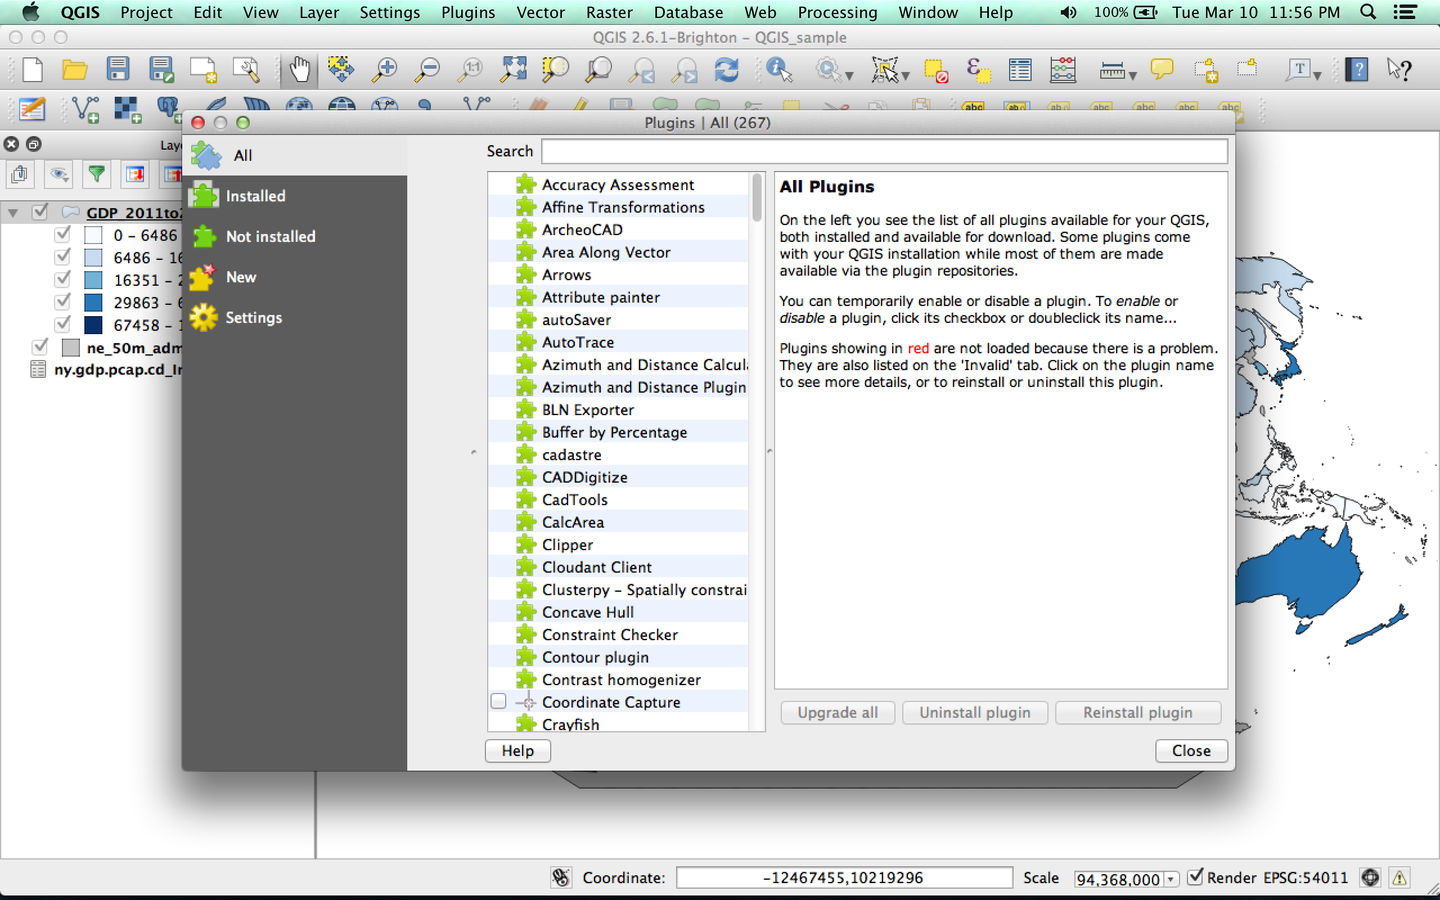Image resolution: width=1440 pixels, height=900 pixels.
Task: Select the Pan Map hand tool
Action: 299,69
